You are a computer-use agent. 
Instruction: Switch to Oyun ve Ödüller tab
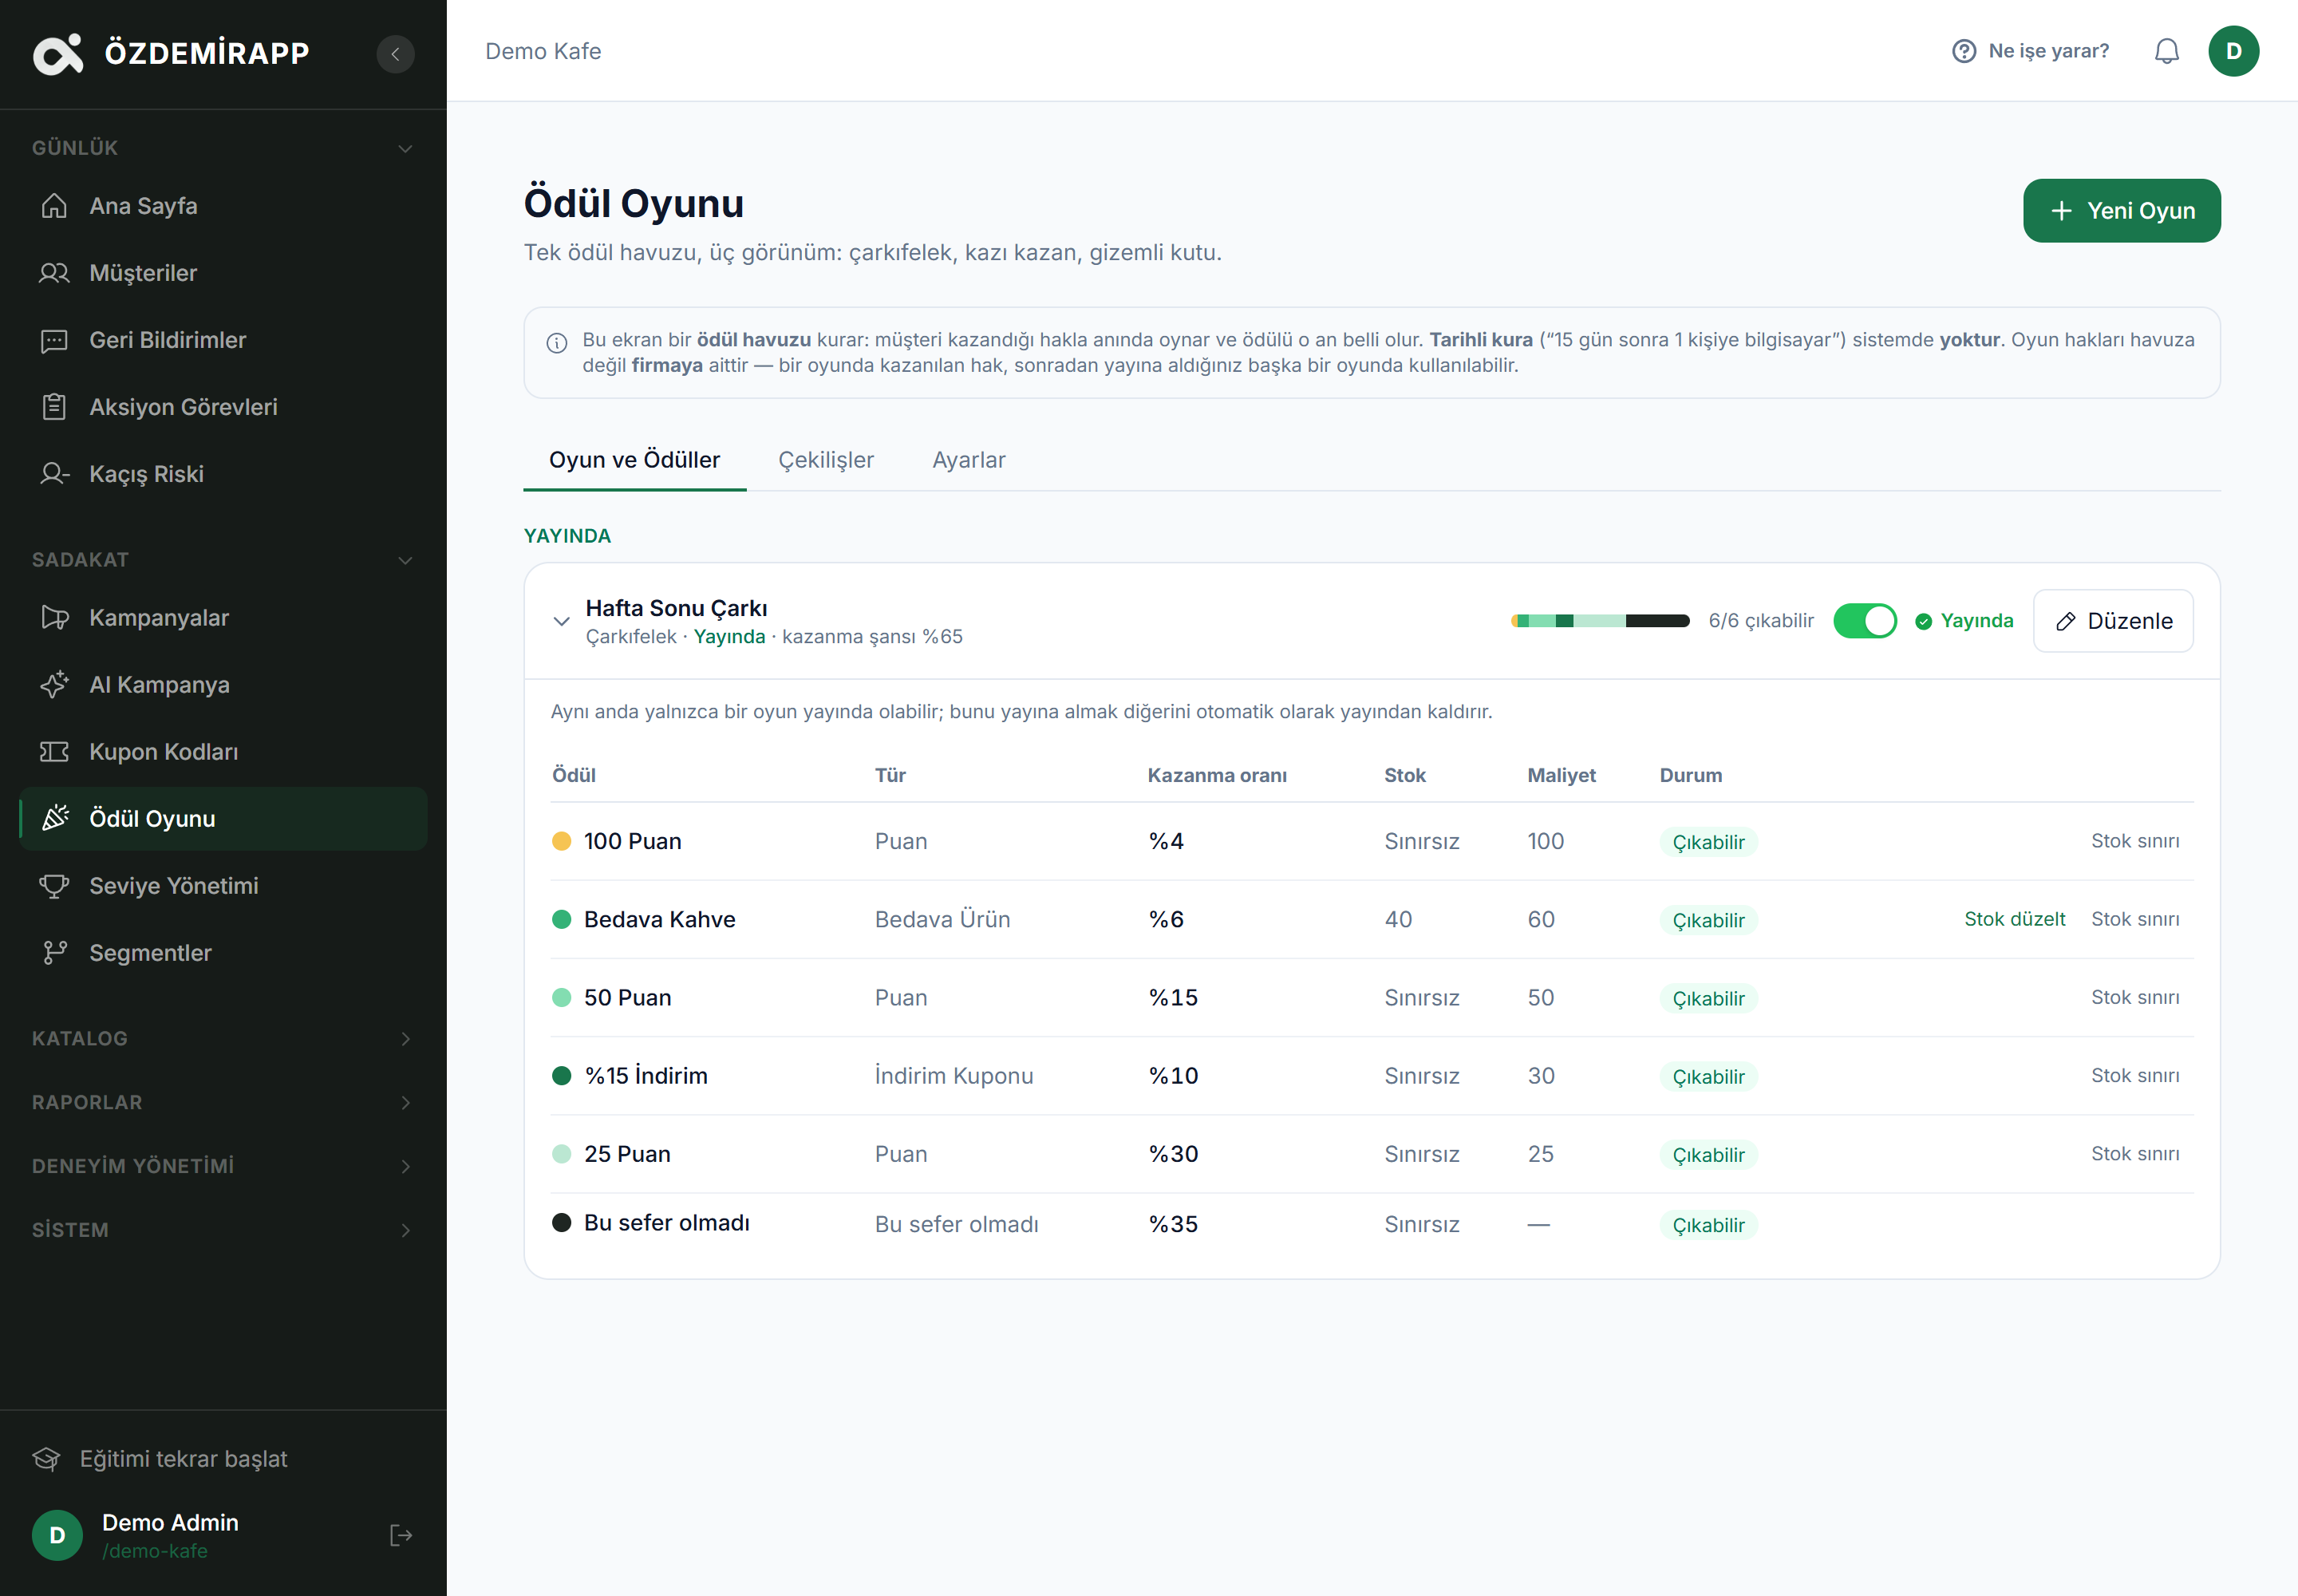click(634, 460)
